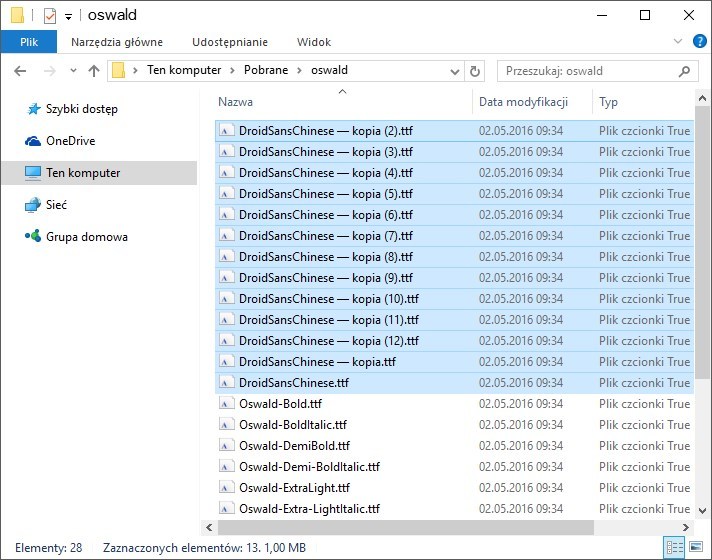Screen dimensions: 712x560
Task: Expand the chevron after Ten komputer in path
Action: point(232,70)
